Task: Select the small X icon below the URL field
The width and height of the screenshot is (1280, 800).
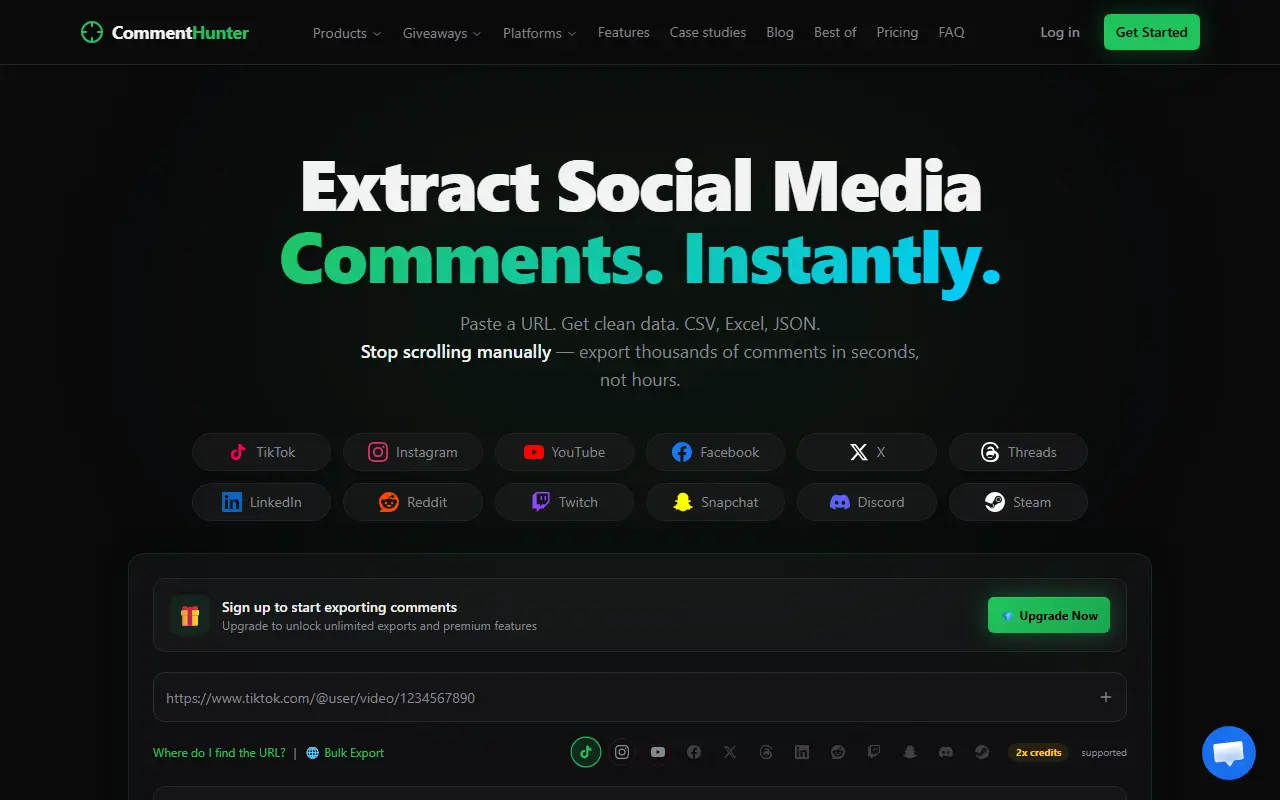Action: point(730,752)
